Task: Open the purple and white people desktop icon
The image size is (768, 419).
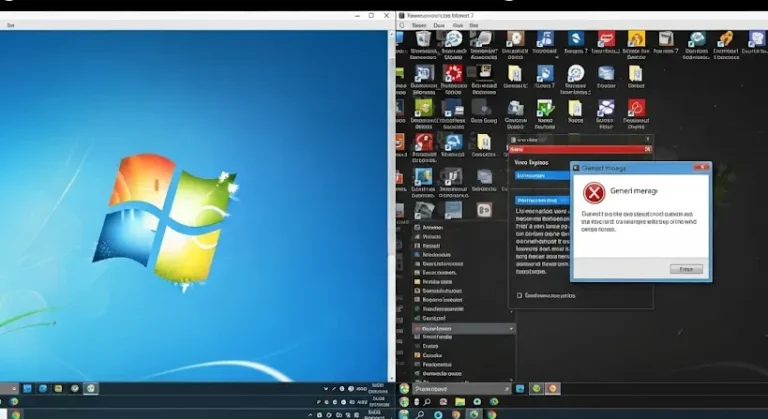Action: click(605, 108)
